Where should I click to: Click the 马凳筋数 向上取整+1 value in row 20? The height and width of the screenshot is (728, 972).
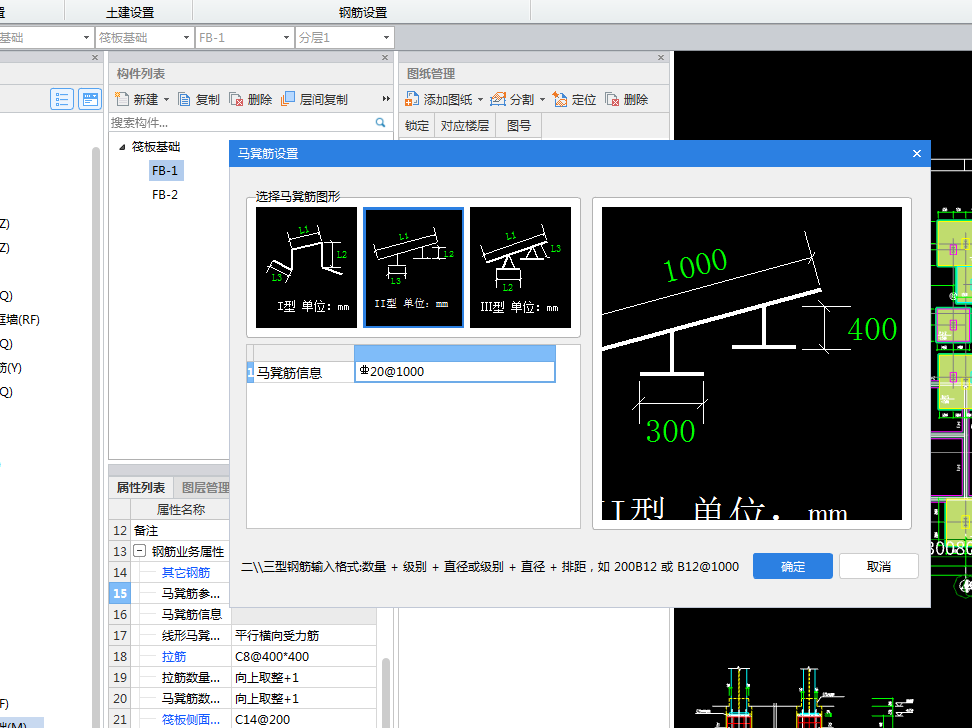pyautogui.click(x=304, y=699)
